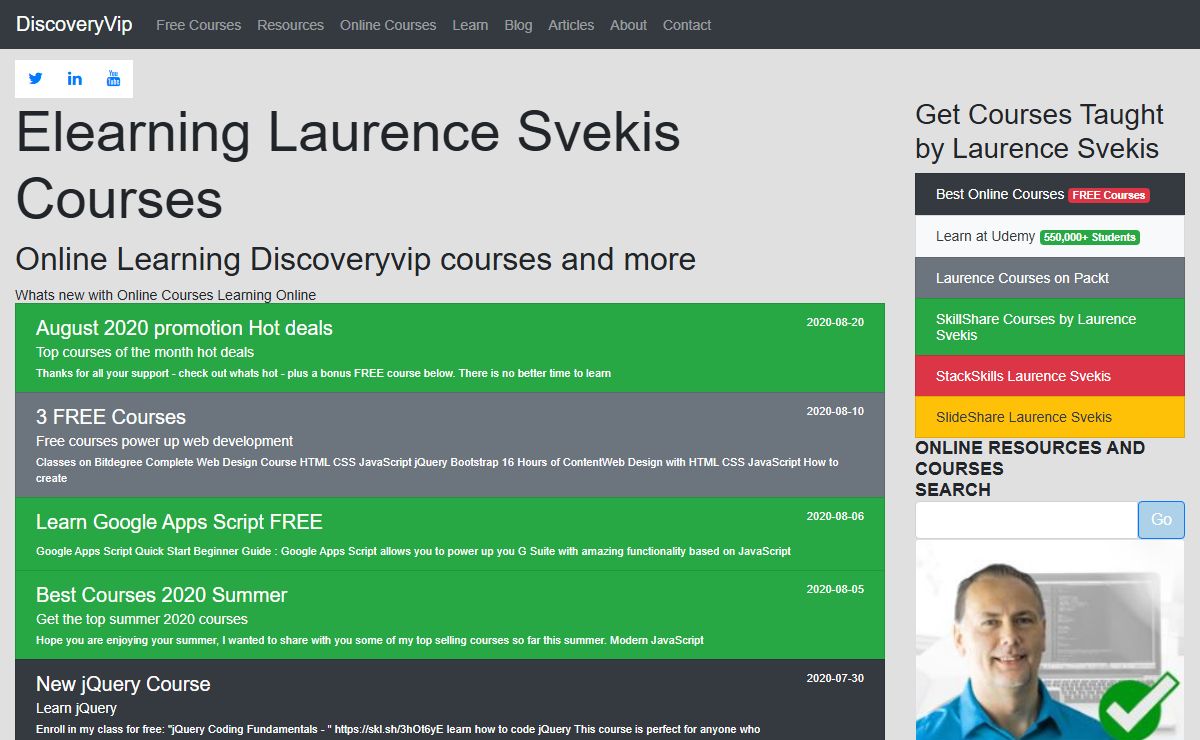Open Articles in the top navigation

[x=571, y=25]
